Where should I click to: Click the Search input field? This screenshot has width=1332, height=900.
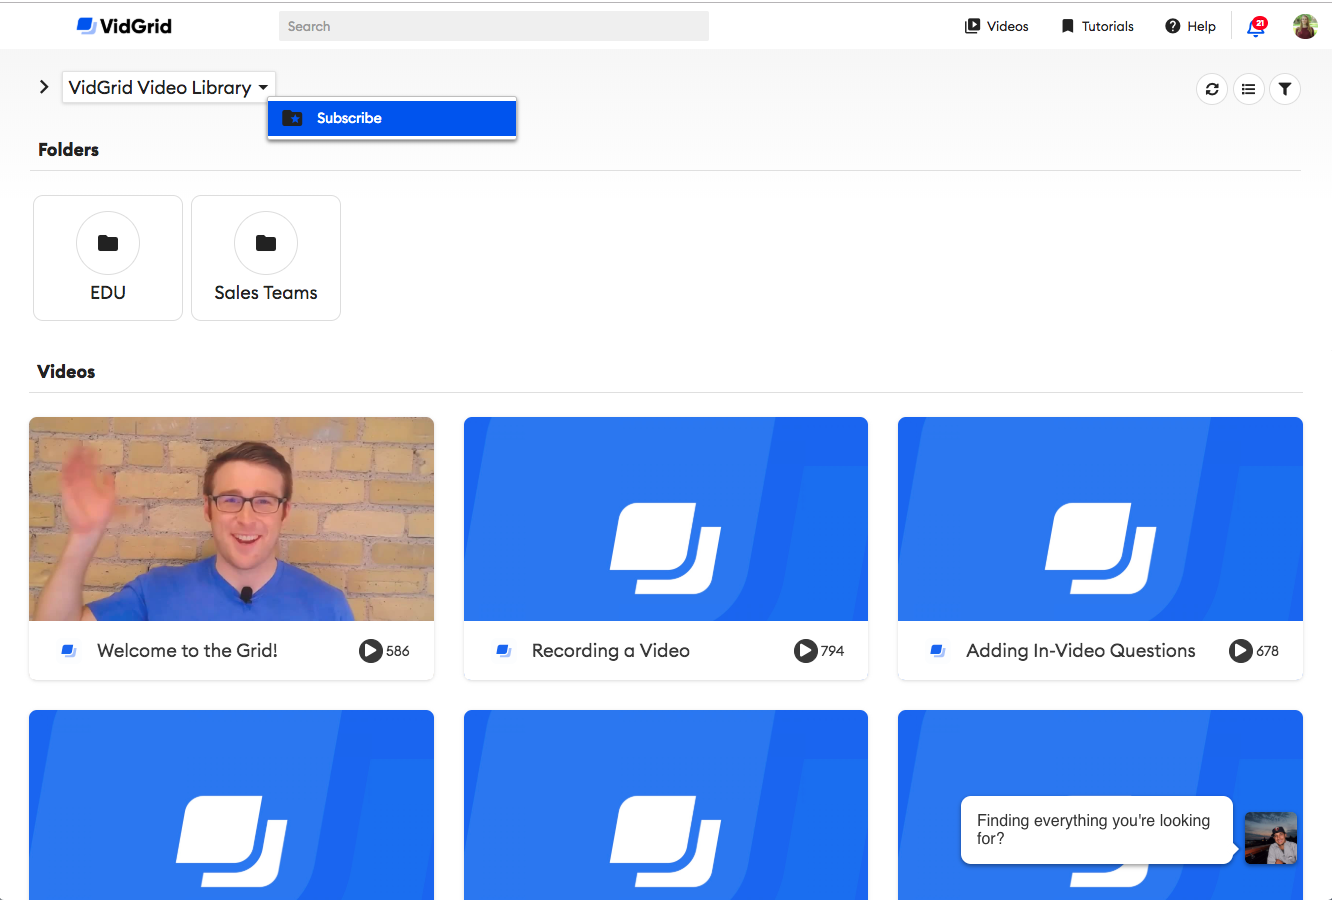(494, 26)
